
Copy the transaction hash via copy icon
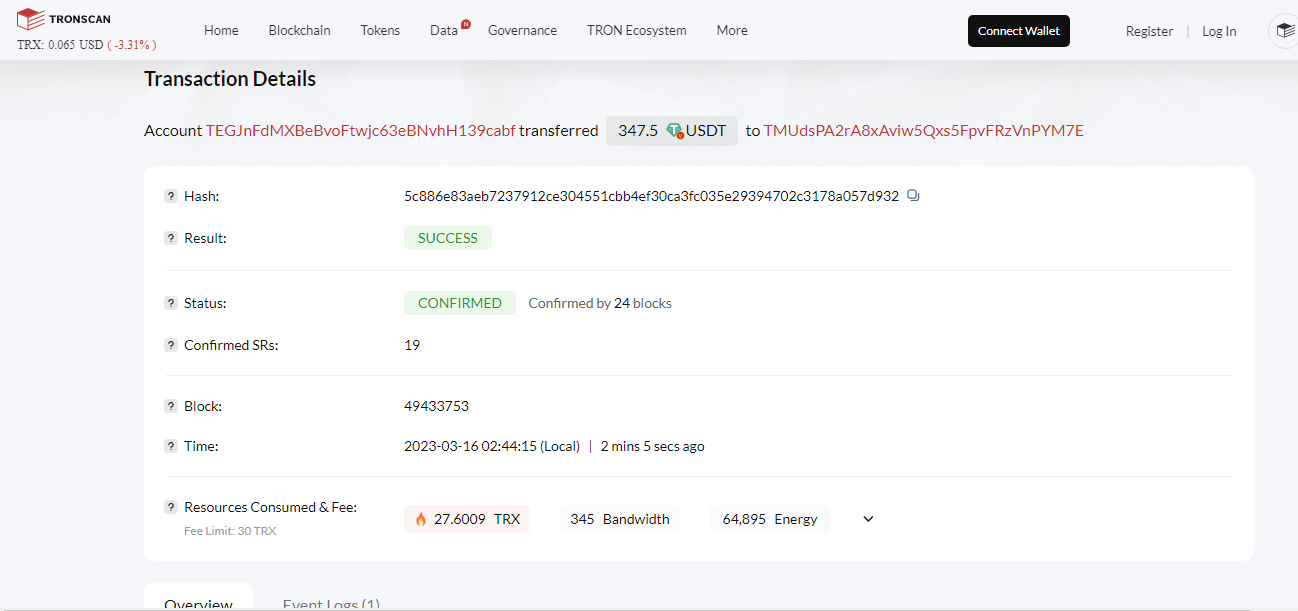click(913, 196)
